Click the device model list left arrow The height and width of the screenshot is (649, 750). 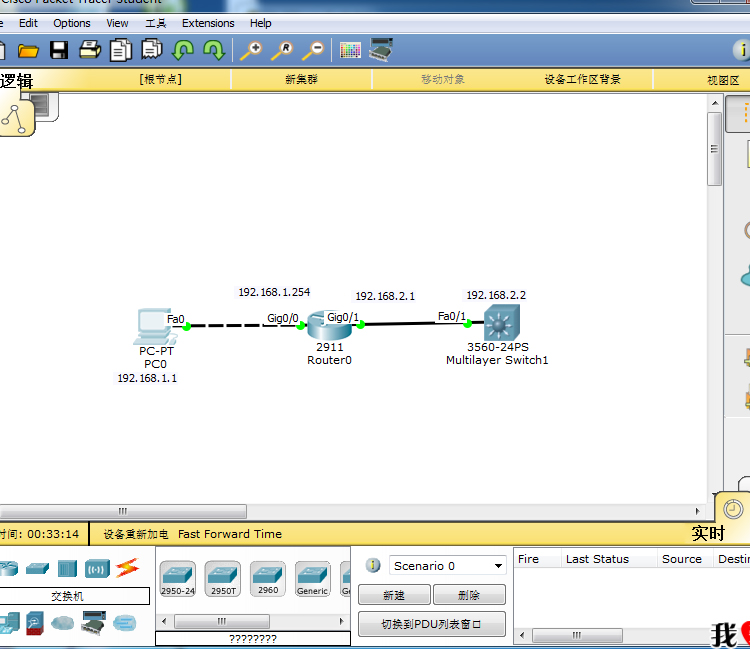click(164, 622)
